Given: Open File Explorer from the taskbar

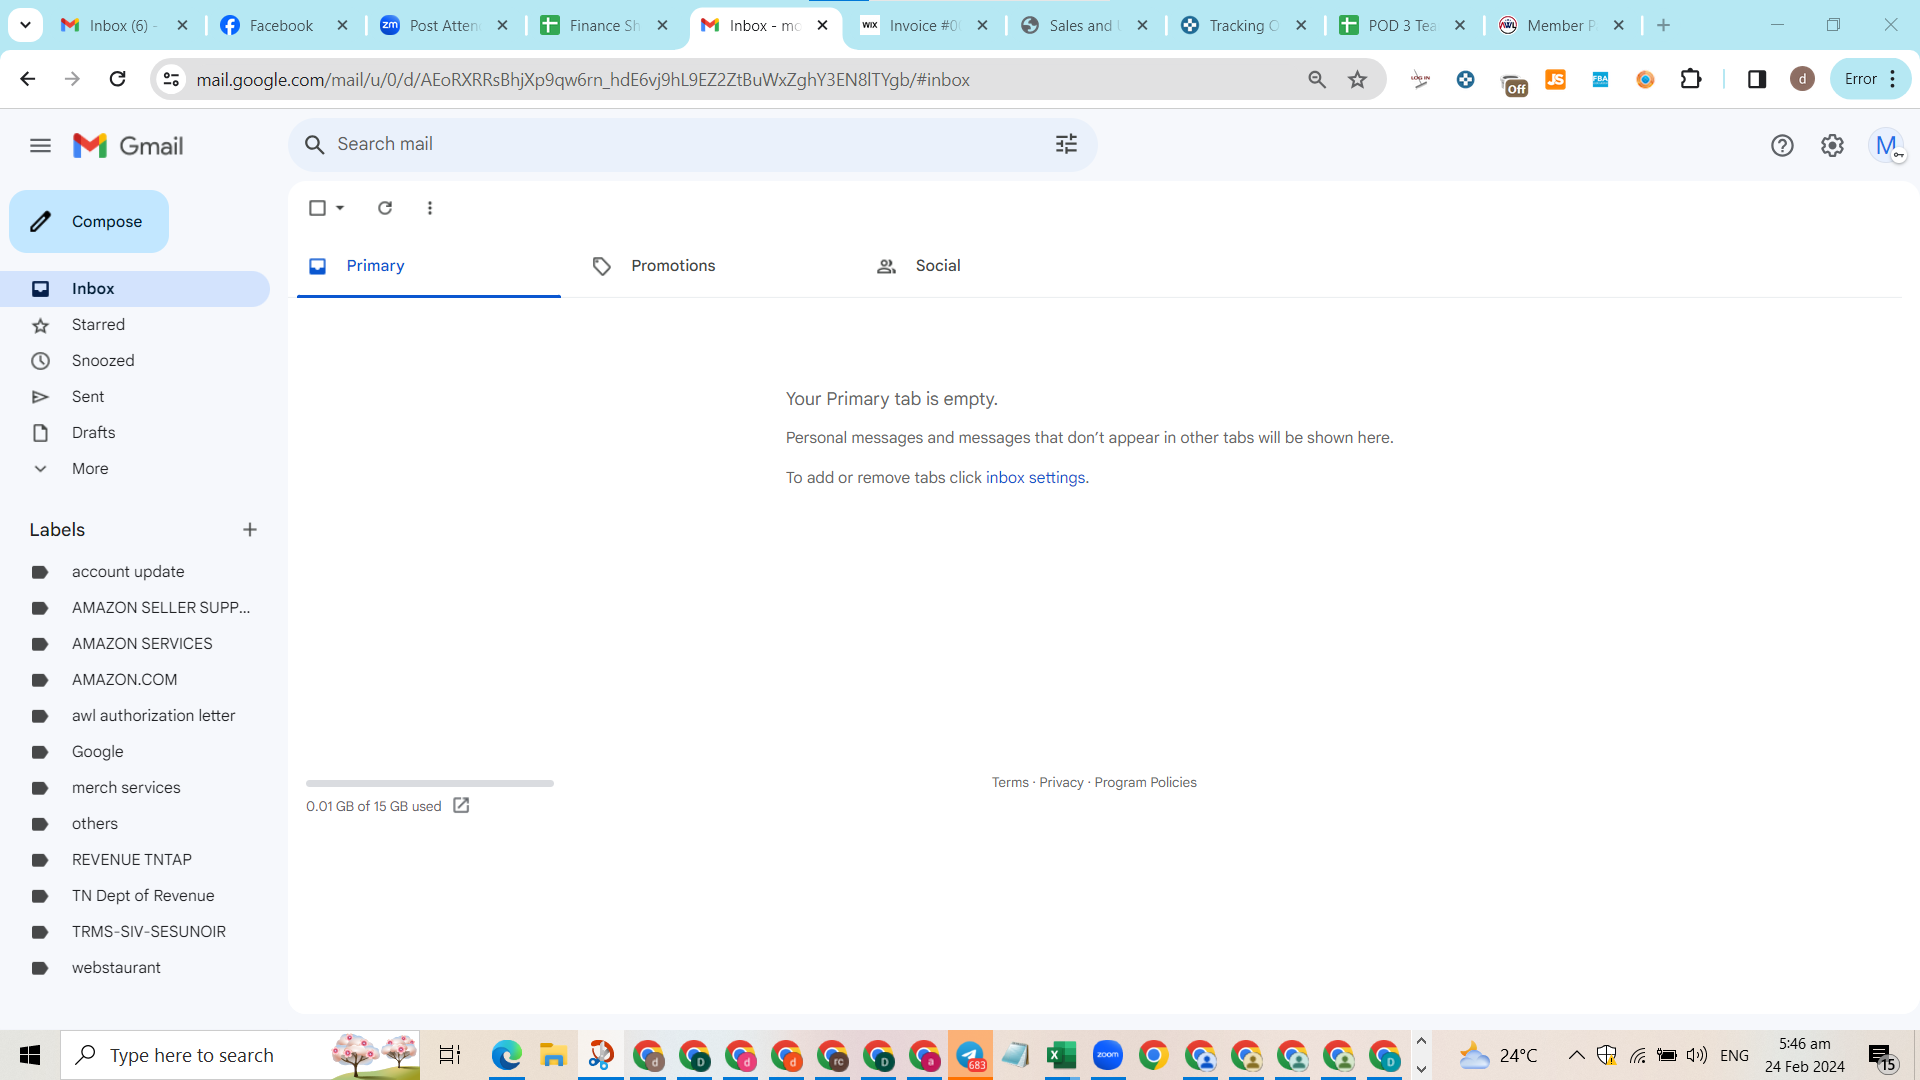Looking at the screenshot, I should pyautogui.click(x=553, y=1056).
